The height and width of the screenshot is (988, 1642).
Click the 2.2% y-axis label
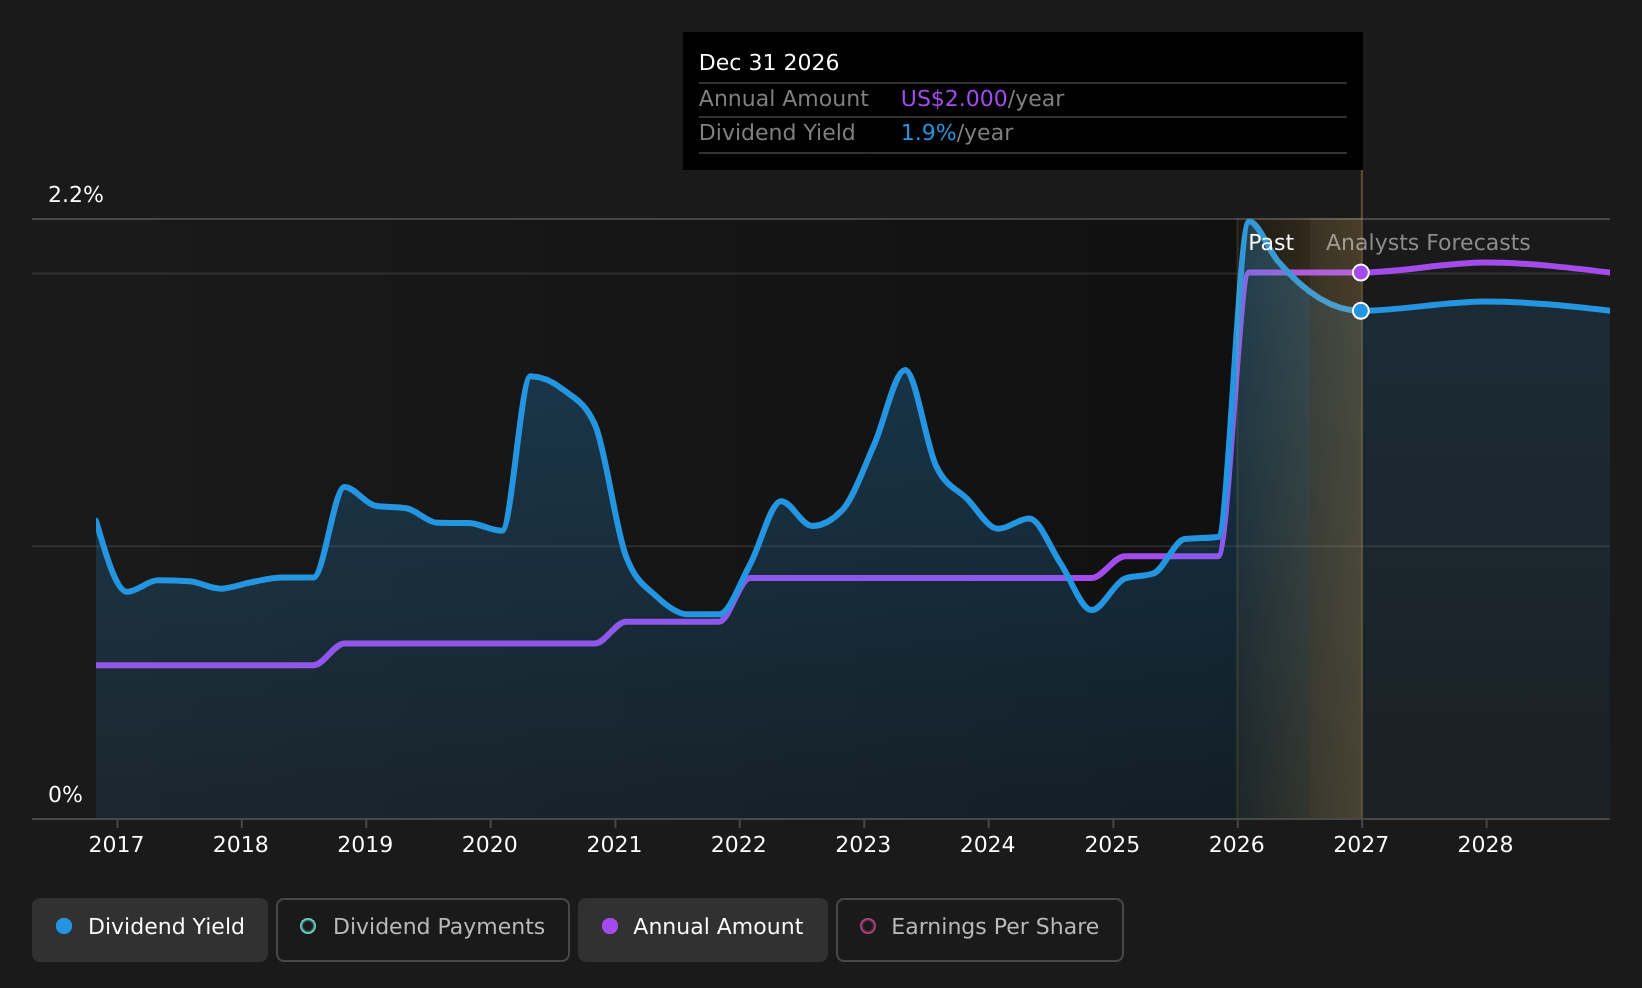[76, 195]
